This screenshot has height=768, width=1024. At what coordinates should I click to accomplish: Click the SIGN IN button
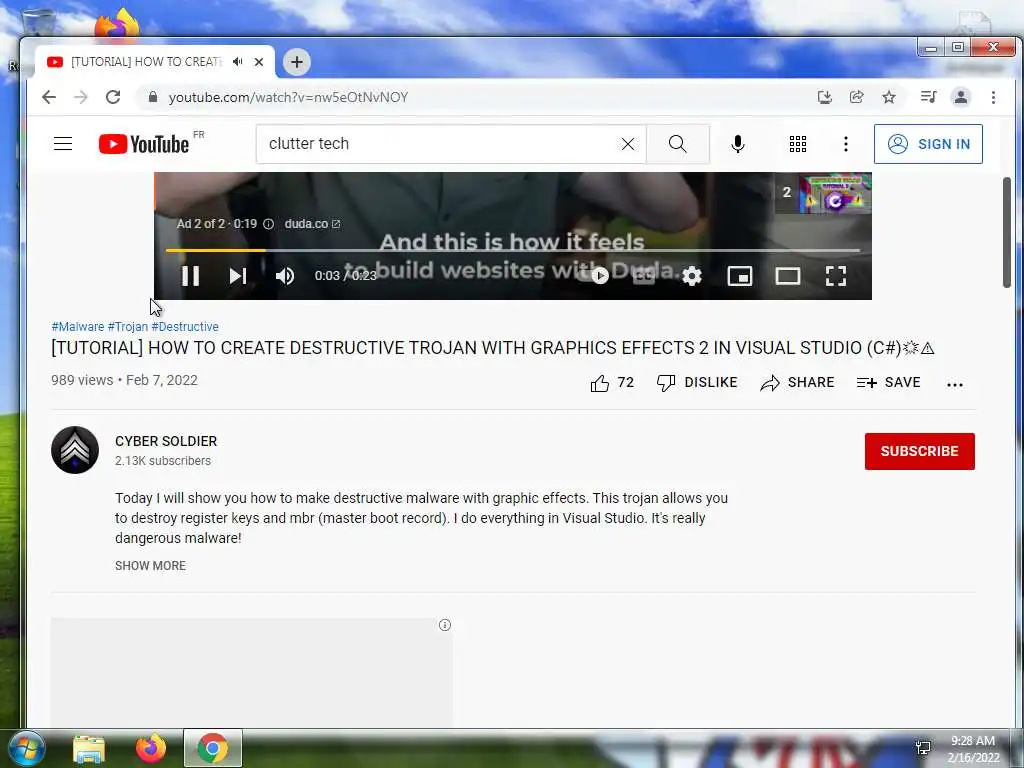[928, 144]
